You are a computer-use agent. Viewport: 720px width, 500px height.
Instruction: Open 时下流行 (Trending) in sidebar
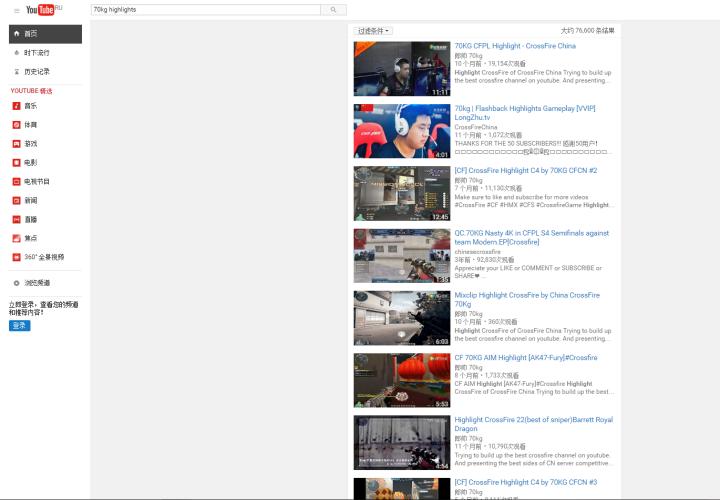(x=36, y=52)
